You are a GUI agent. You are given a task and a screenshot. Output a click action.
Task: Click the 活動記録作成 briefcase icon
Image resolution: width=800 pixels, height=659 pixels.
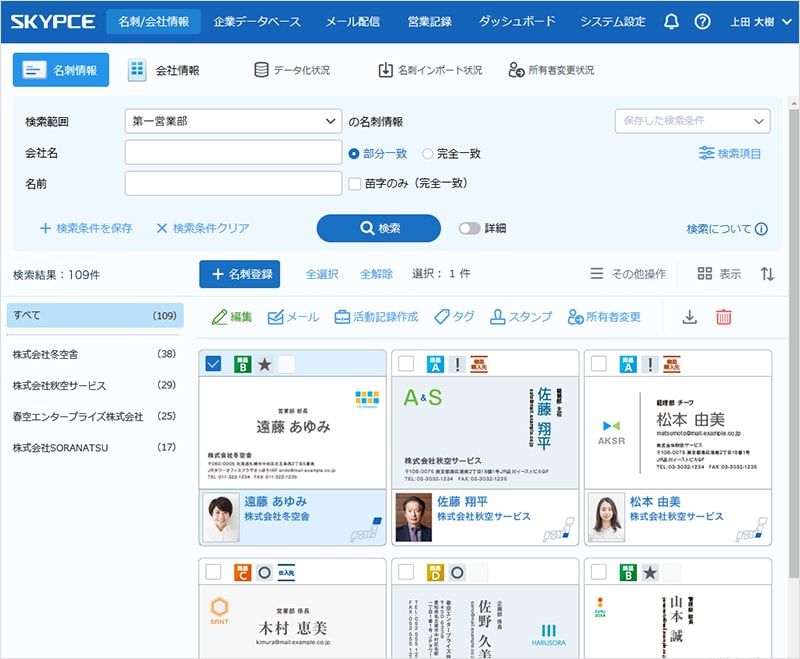click(342, 317)
